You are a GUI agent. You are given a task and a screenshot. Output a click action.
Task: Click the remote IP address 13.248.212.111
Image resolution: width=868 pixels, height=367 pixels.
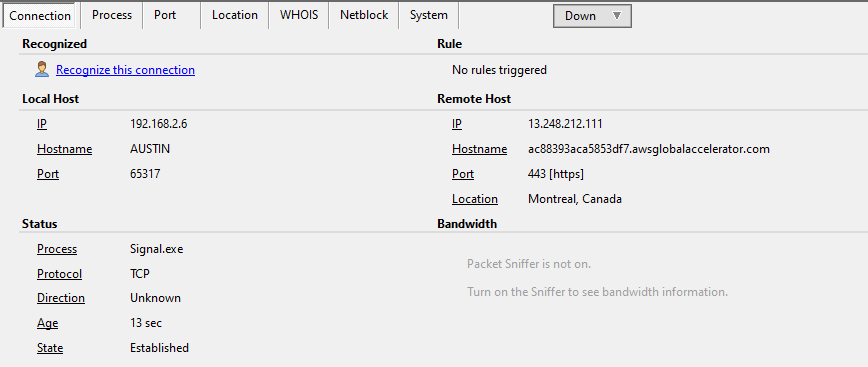(565, 124)
